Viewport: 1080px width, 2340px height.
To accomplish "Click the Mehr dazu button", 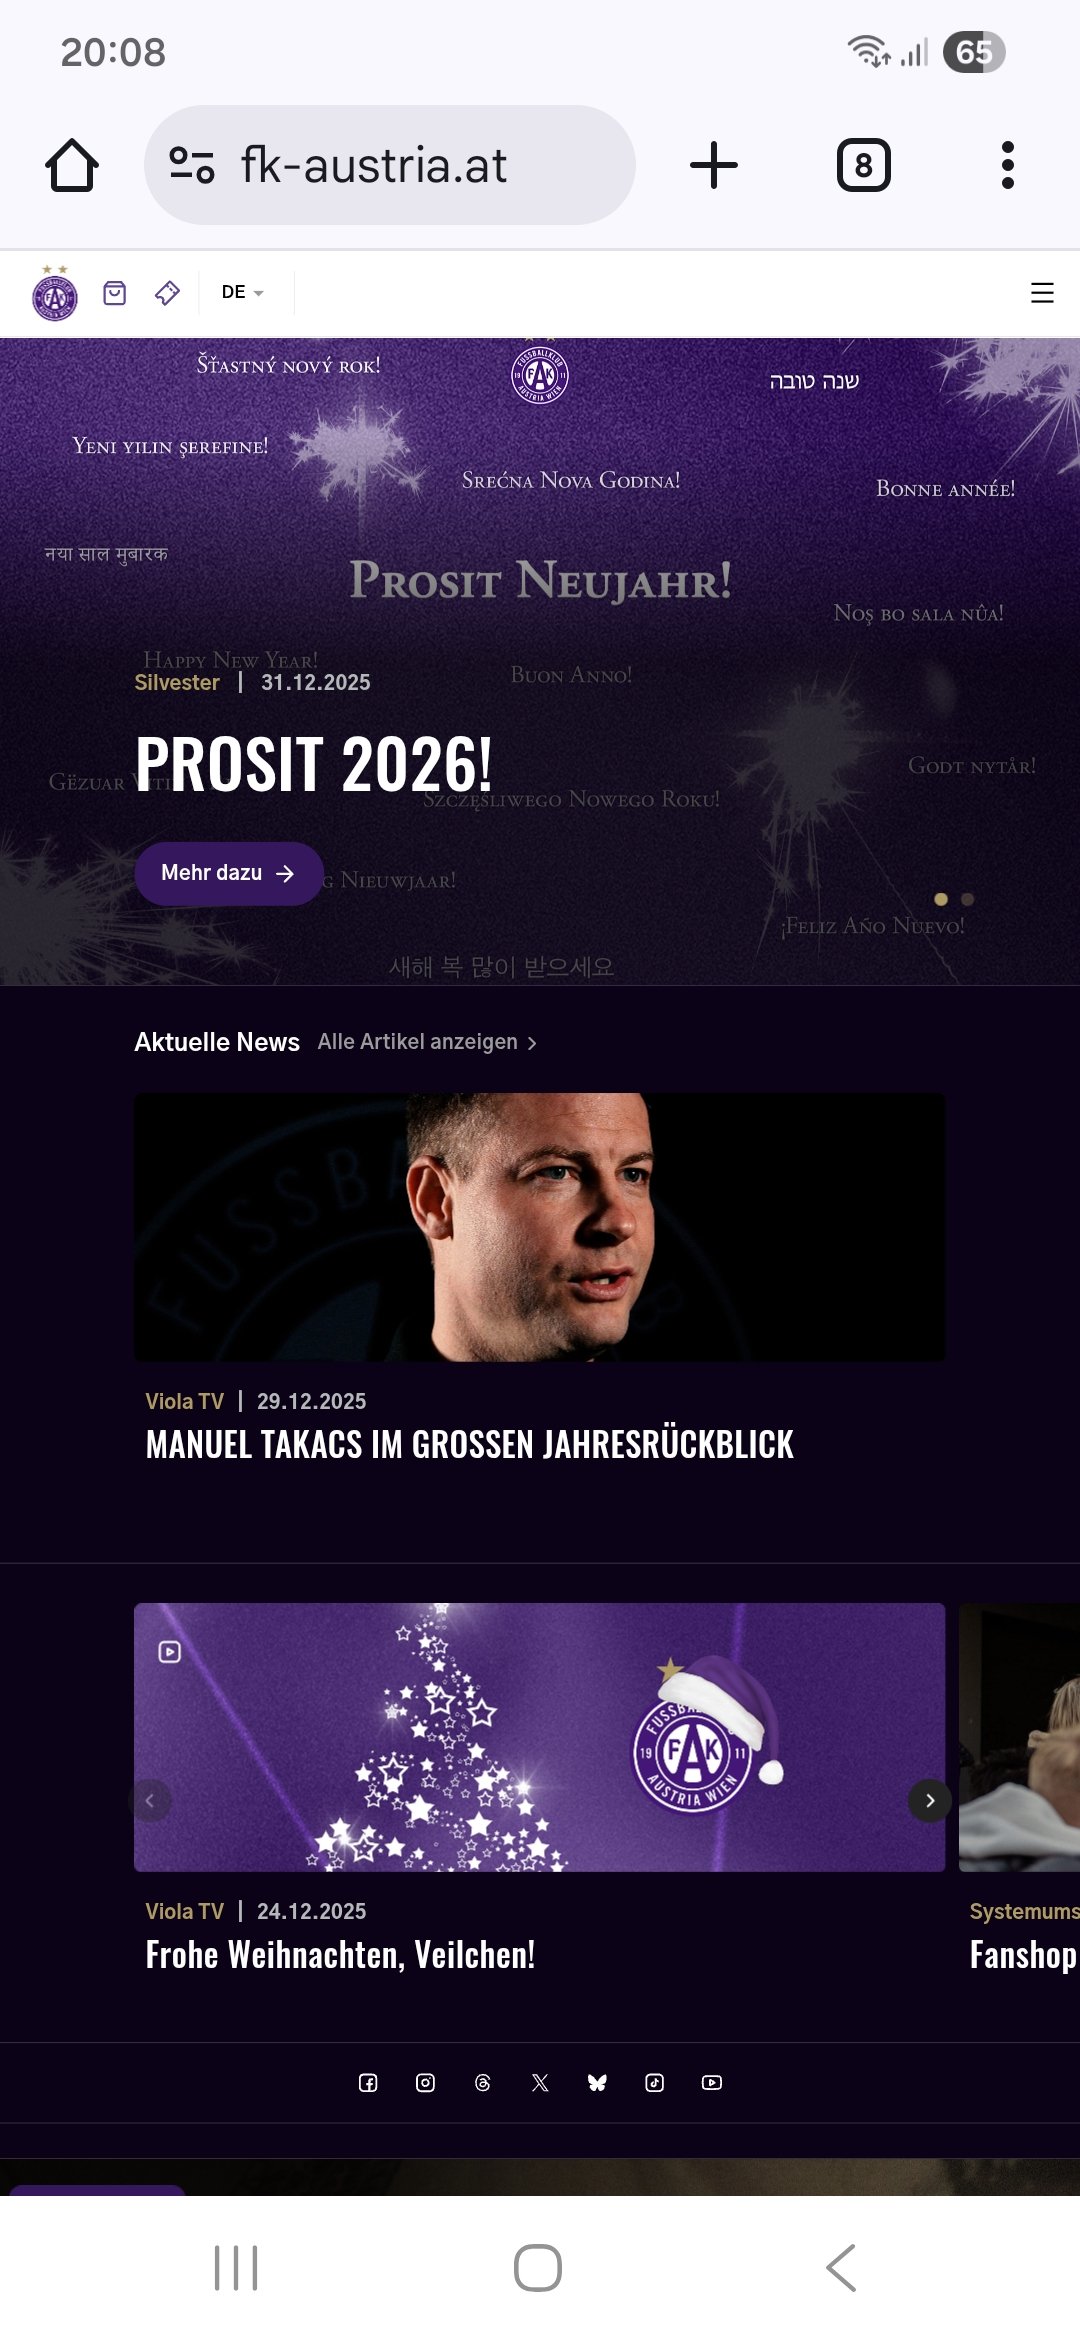I will (228, 873).
